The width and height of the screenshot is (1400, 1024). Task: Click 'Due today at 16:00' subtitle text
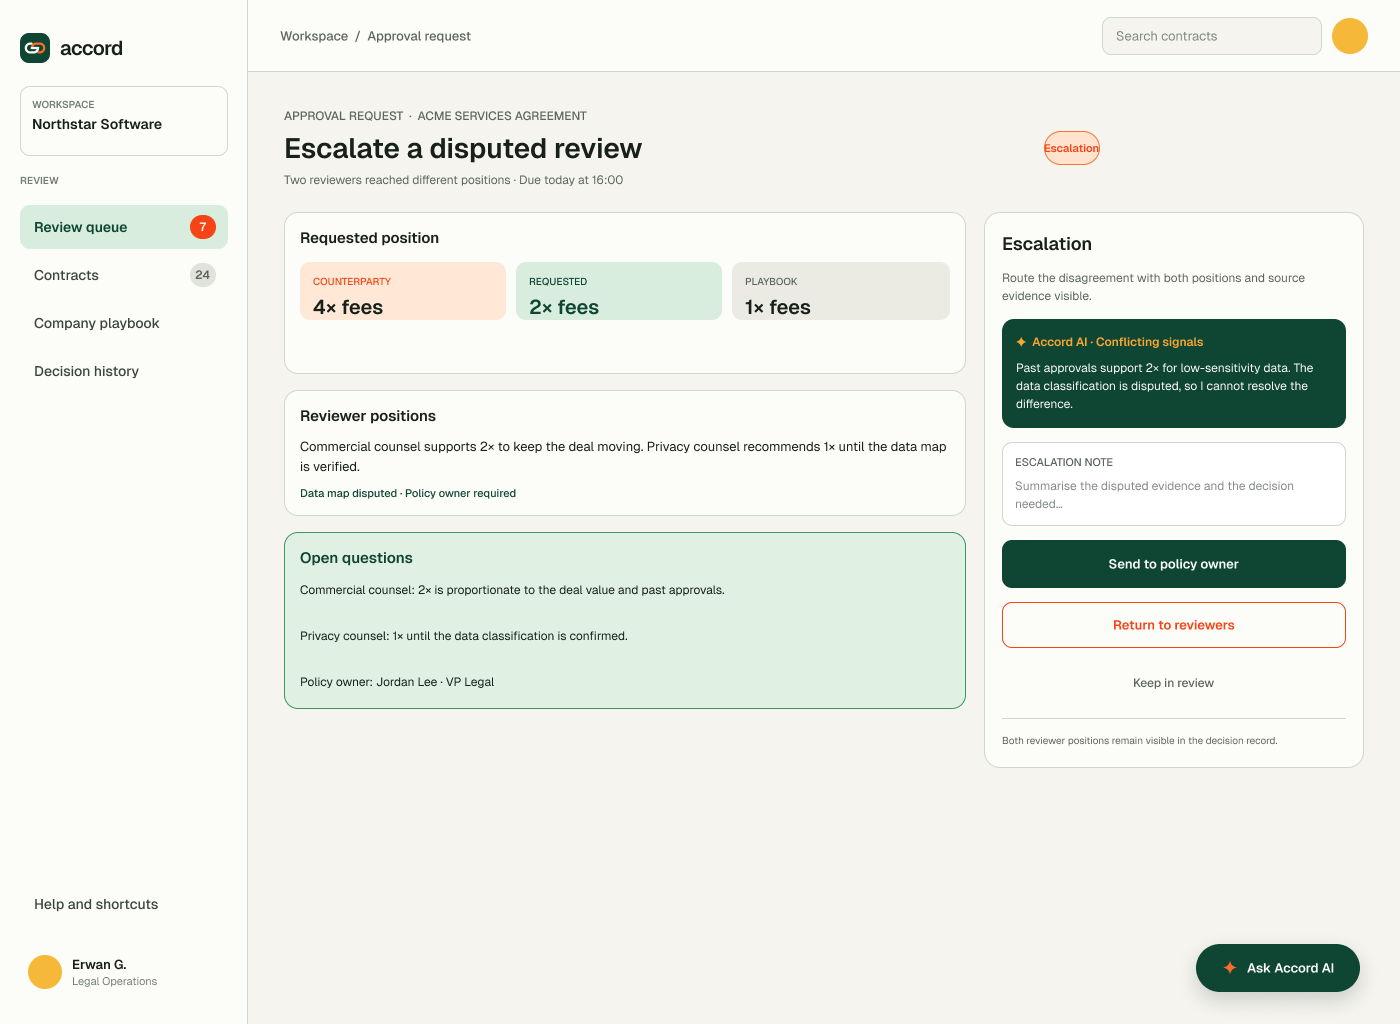(x=571, y=180)
